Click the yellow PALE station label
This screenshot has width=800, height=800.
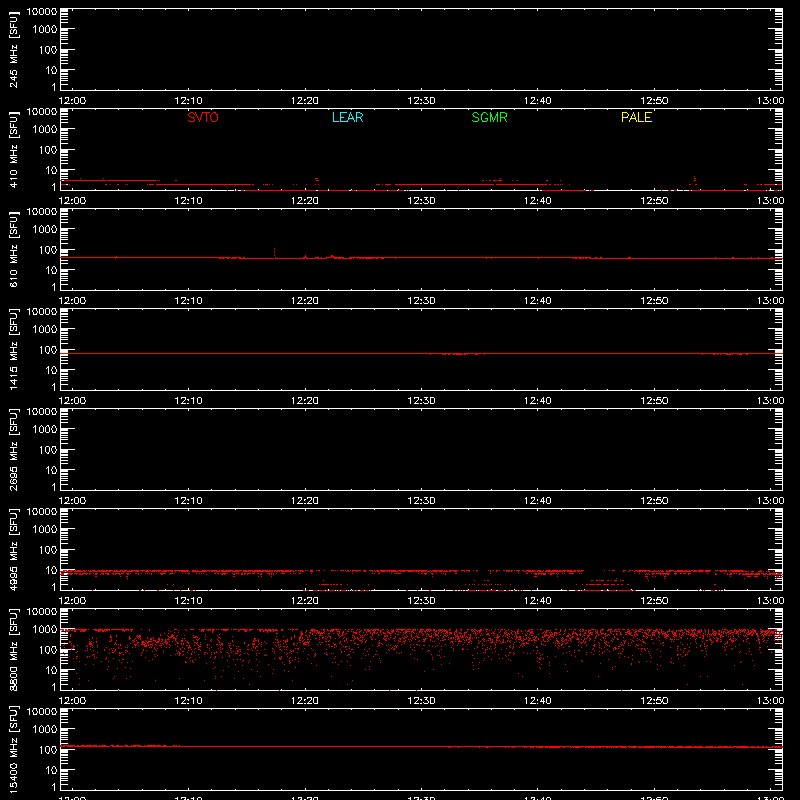click(x=636, y=117)
